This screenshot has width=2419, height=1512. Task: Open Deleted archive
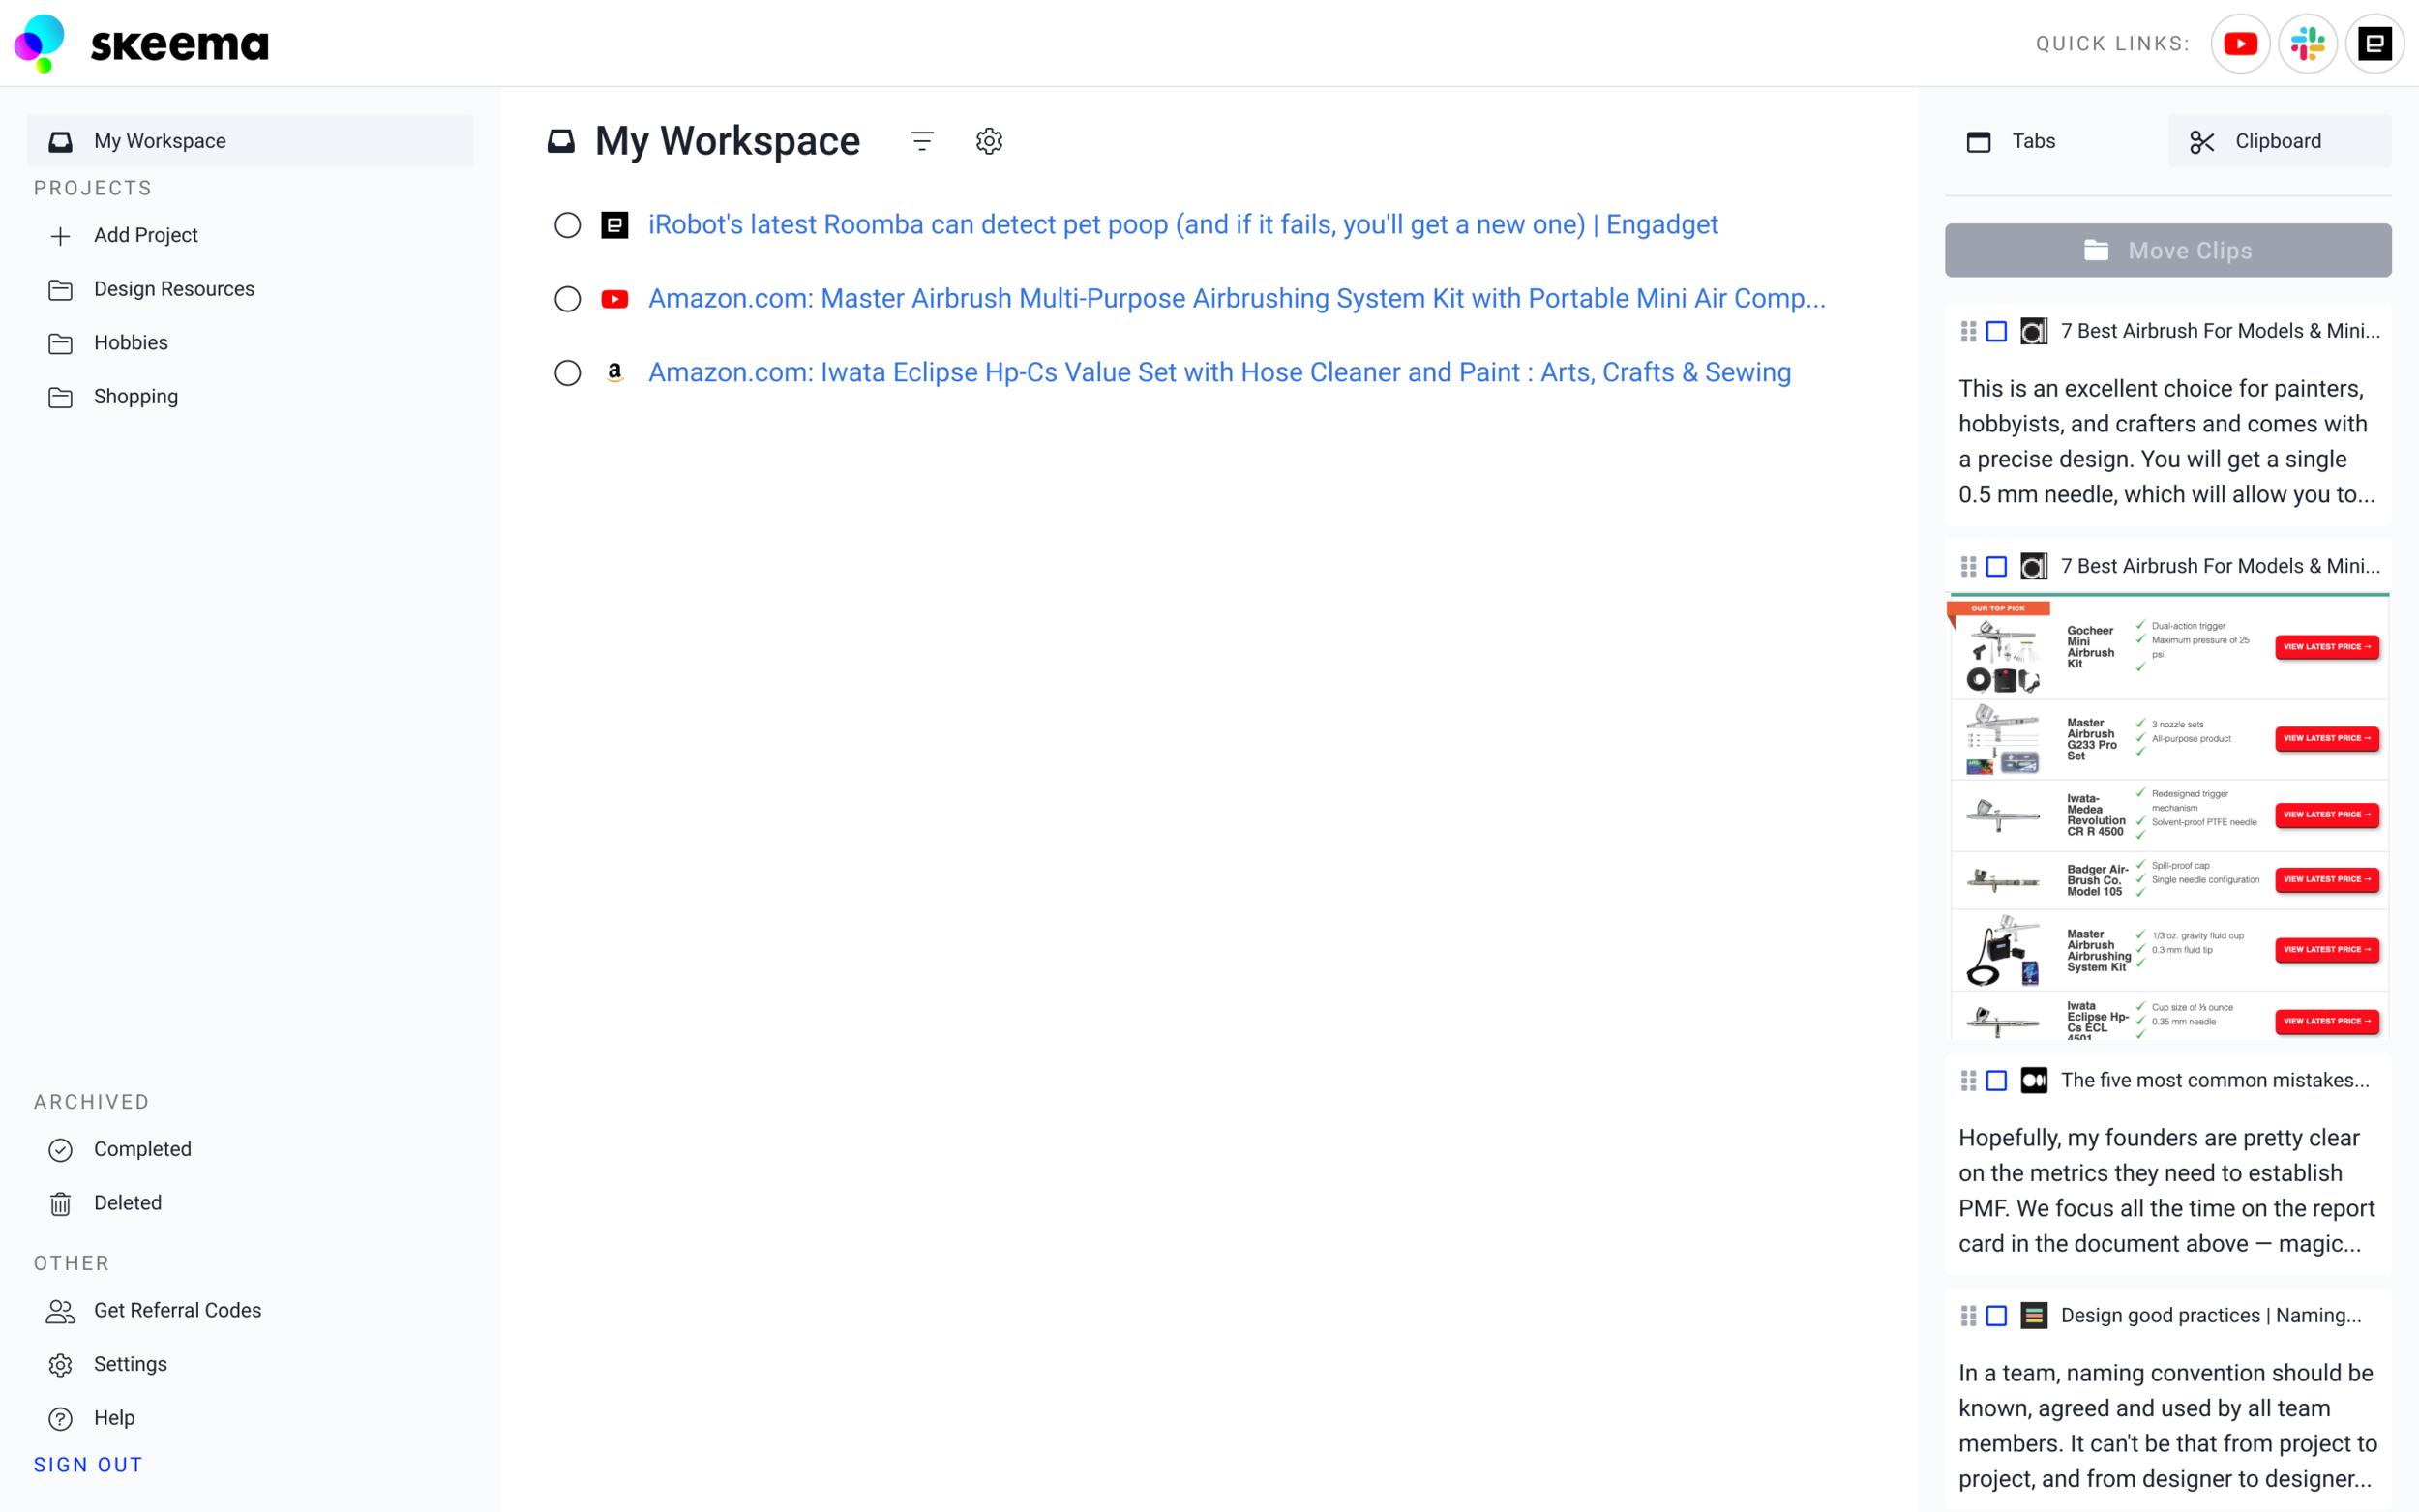250,1203
